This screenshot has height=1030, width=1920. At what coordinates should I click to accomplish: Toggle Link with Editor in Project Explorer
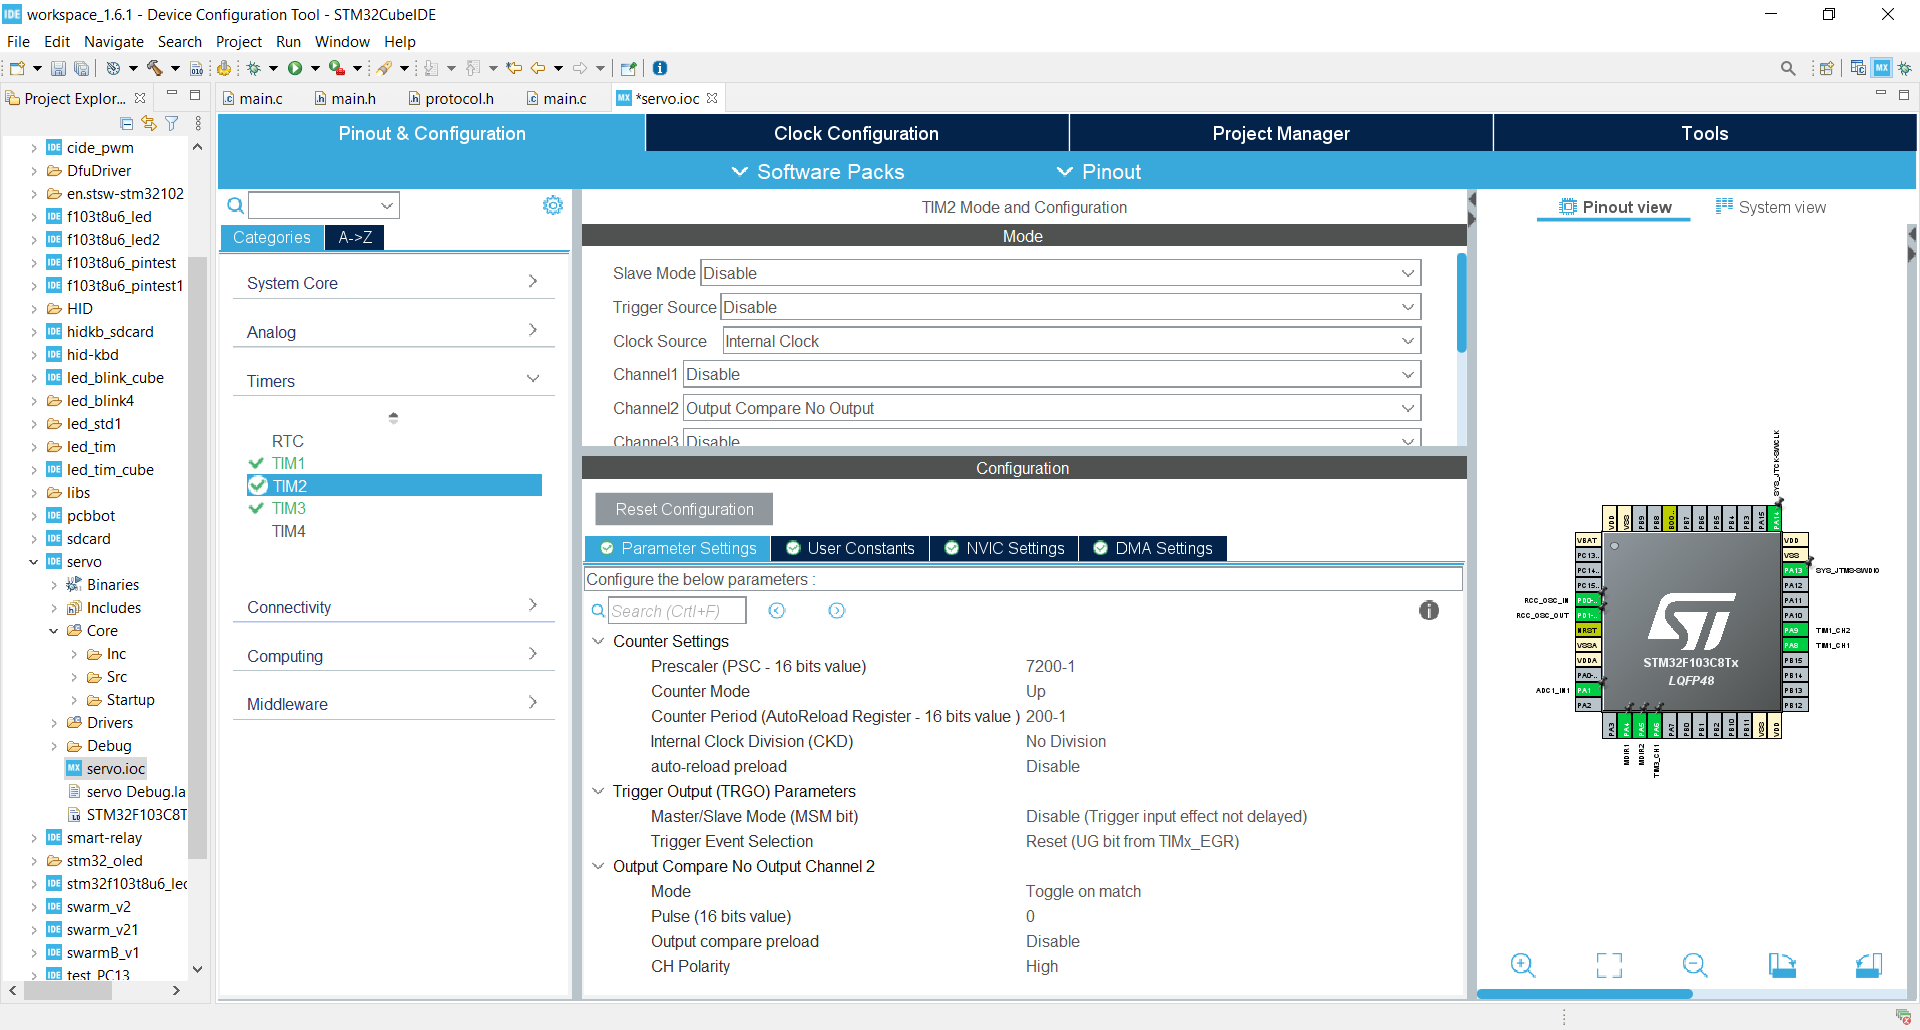(149, 123)
